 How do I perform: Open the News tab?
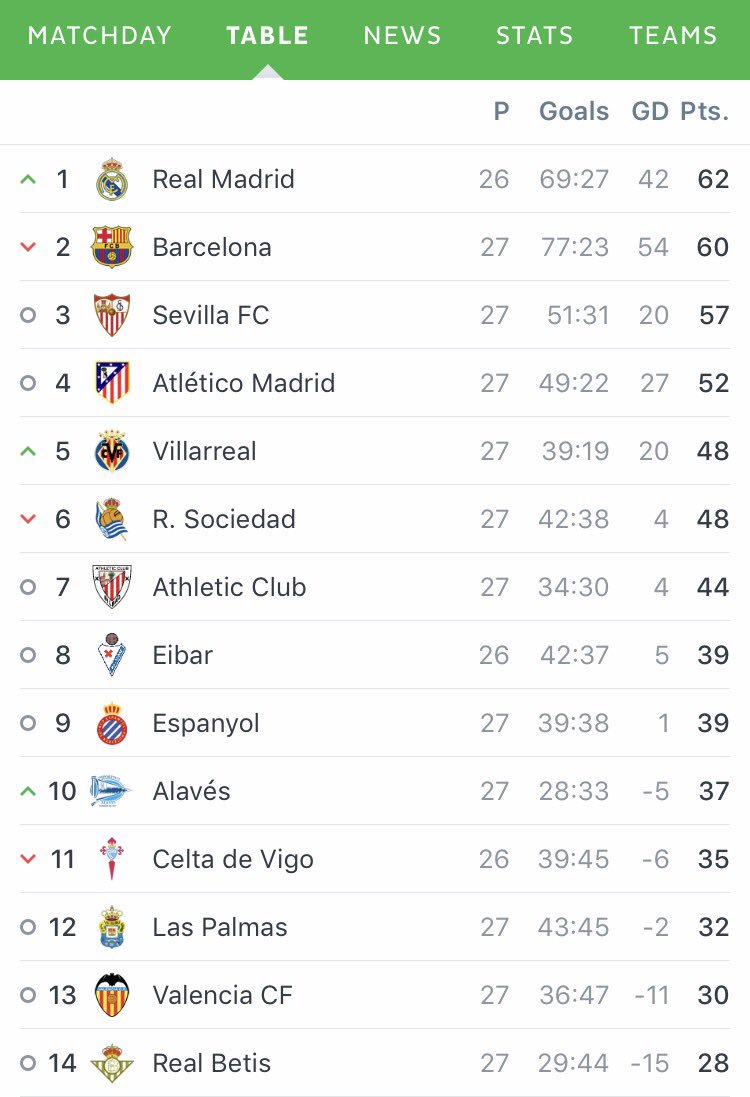click(402, 36)
